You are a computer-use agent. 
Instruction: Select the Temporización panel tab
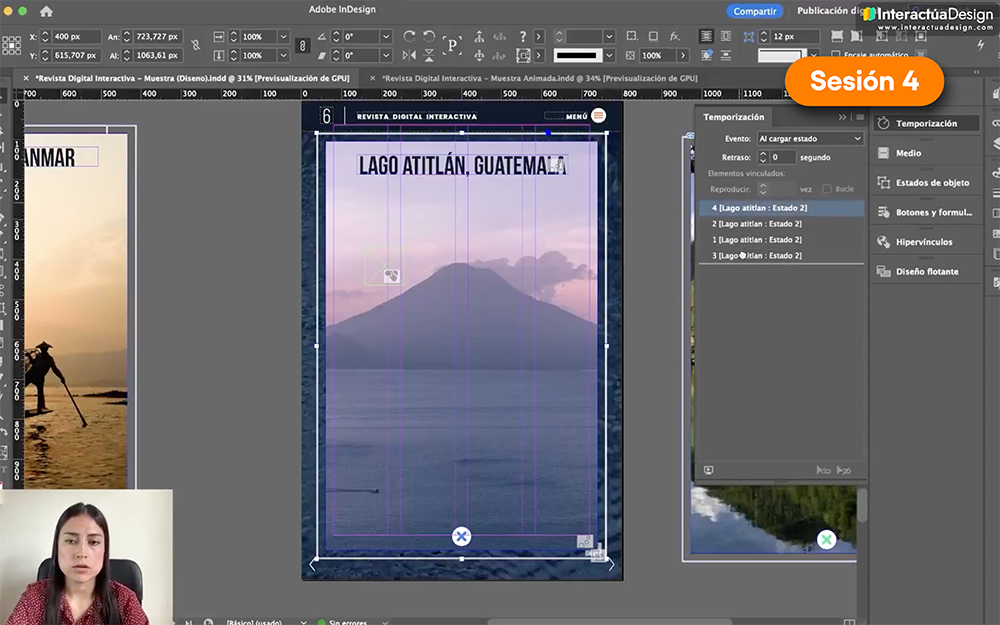733,117
